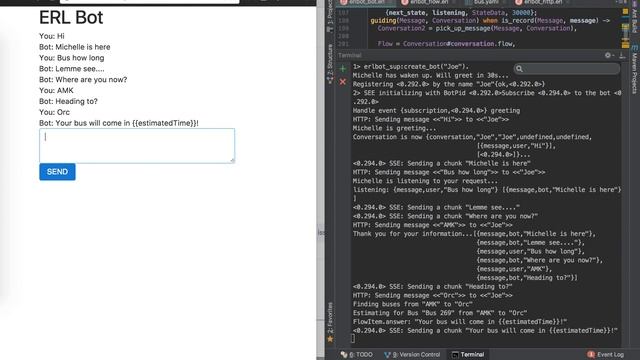Click the chat line 'Bot: Where are you now?'
The width and height of the screenshot is (640, 360).
(83, 80)
